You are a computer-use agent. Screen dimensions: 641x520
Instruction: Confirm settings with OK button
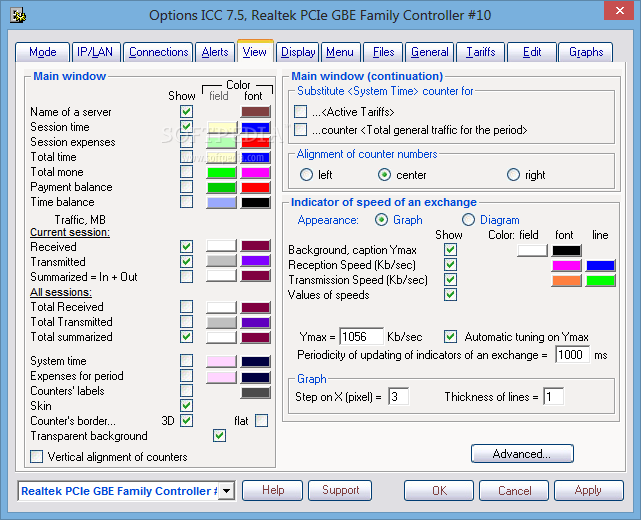click(x=439, y=490)
